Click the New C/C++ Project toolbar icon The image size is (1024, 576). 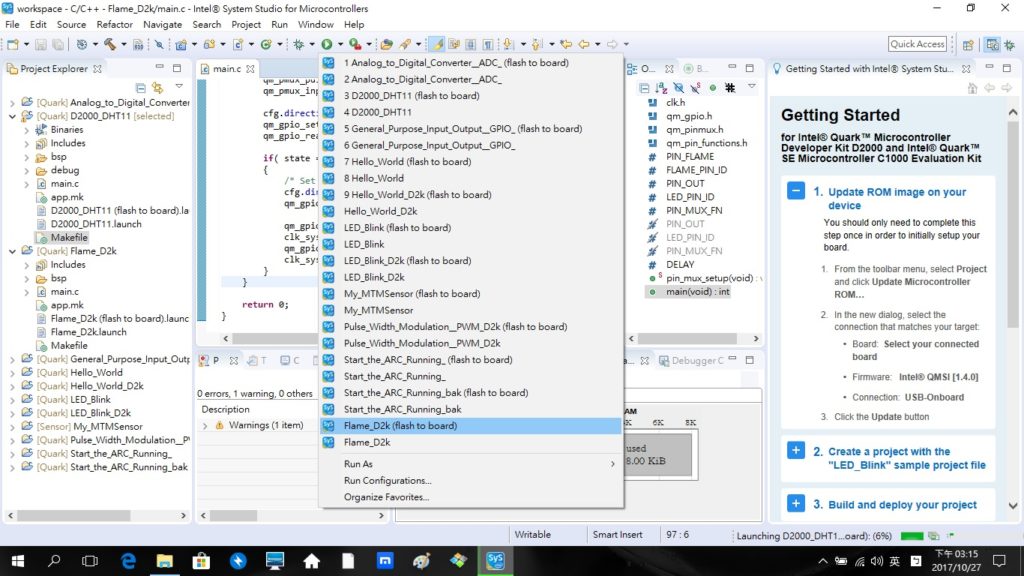(181, 44)
